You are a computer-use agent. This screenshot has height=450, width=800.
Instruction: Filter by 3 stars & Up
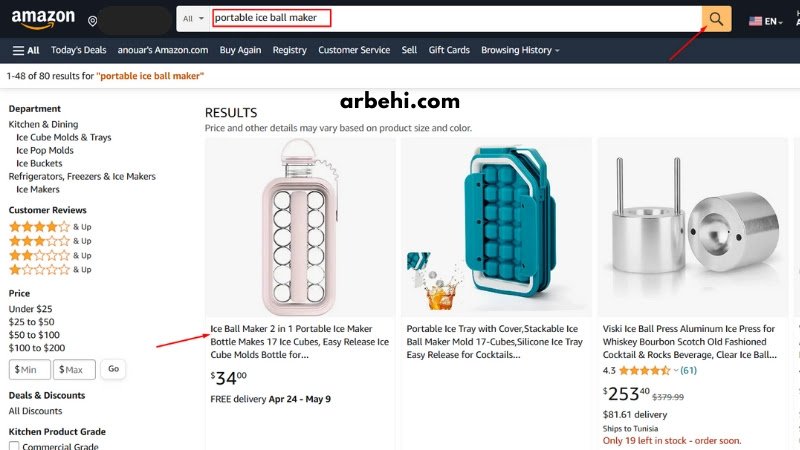coord(50,241)
